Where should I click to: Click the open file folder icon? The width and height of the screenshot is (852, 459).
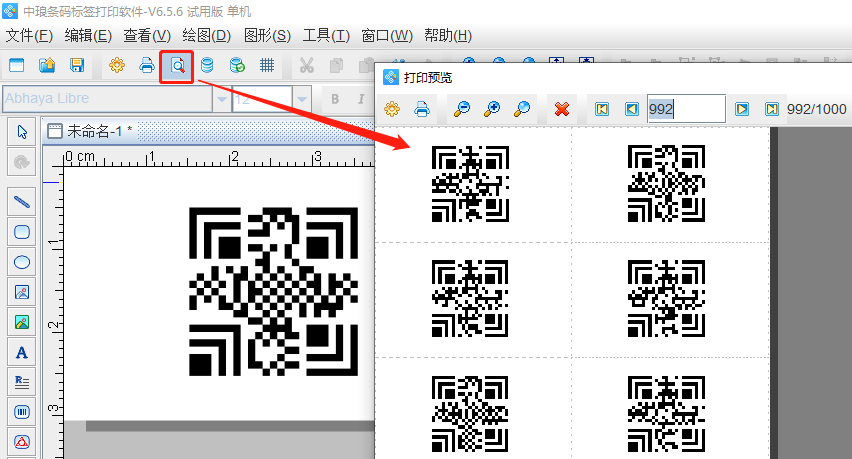(47, 66)
